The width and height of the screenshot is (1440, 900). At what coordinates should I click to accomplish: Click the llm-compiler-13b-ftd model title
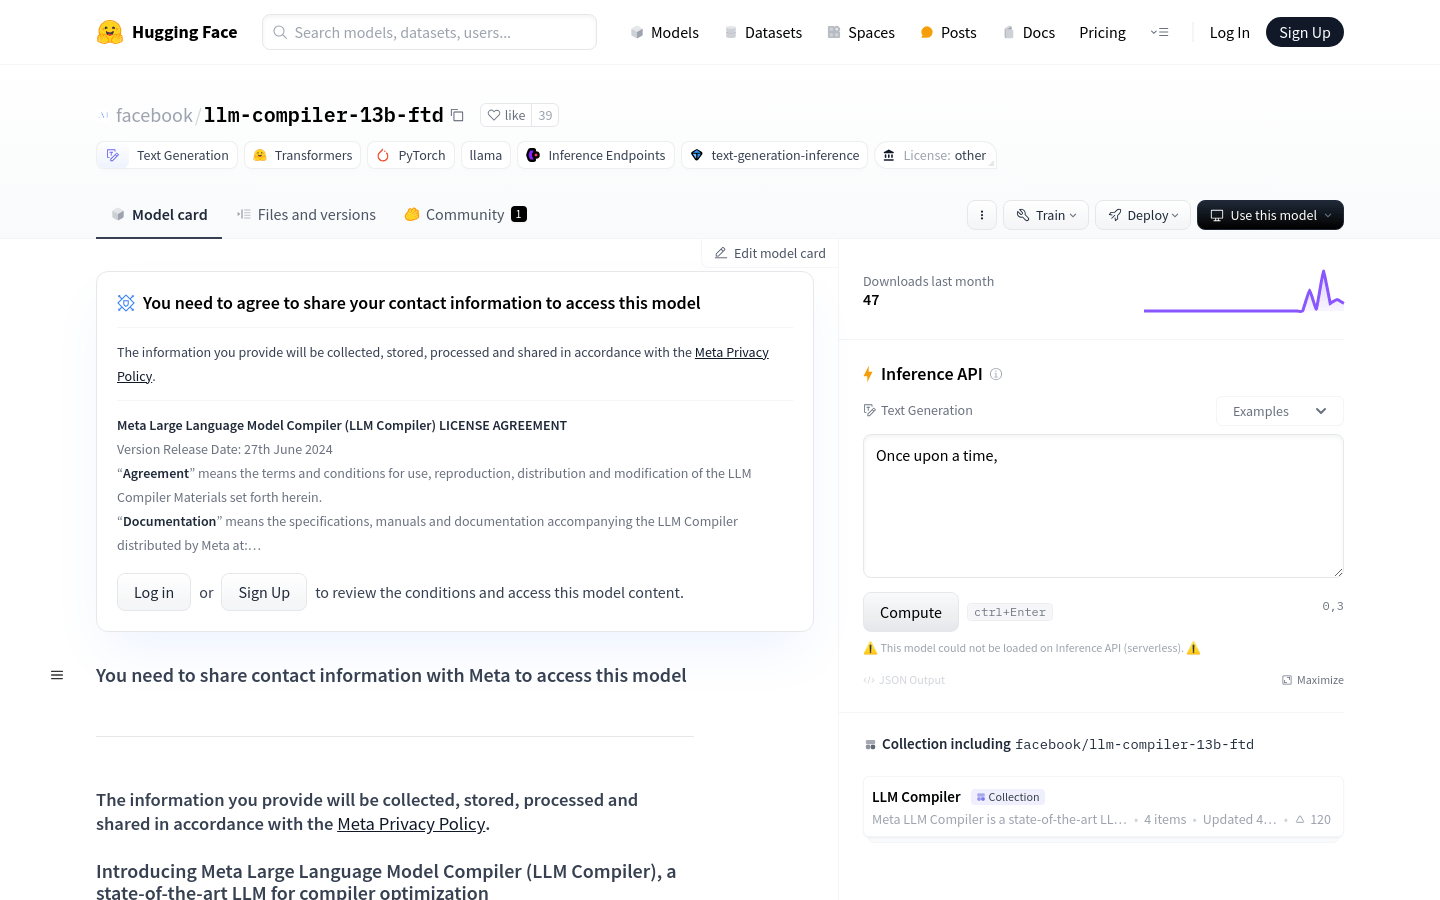[323, 115]
